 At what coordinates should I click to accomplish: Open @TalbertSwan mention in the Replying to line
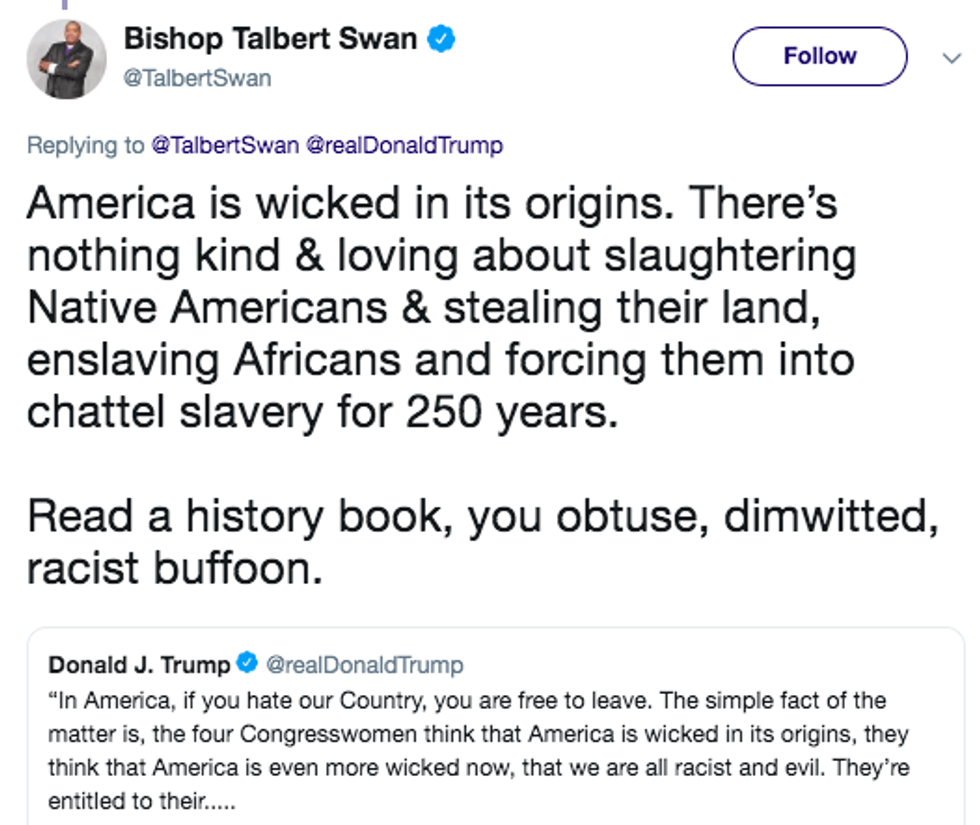(x=225, y=146)
